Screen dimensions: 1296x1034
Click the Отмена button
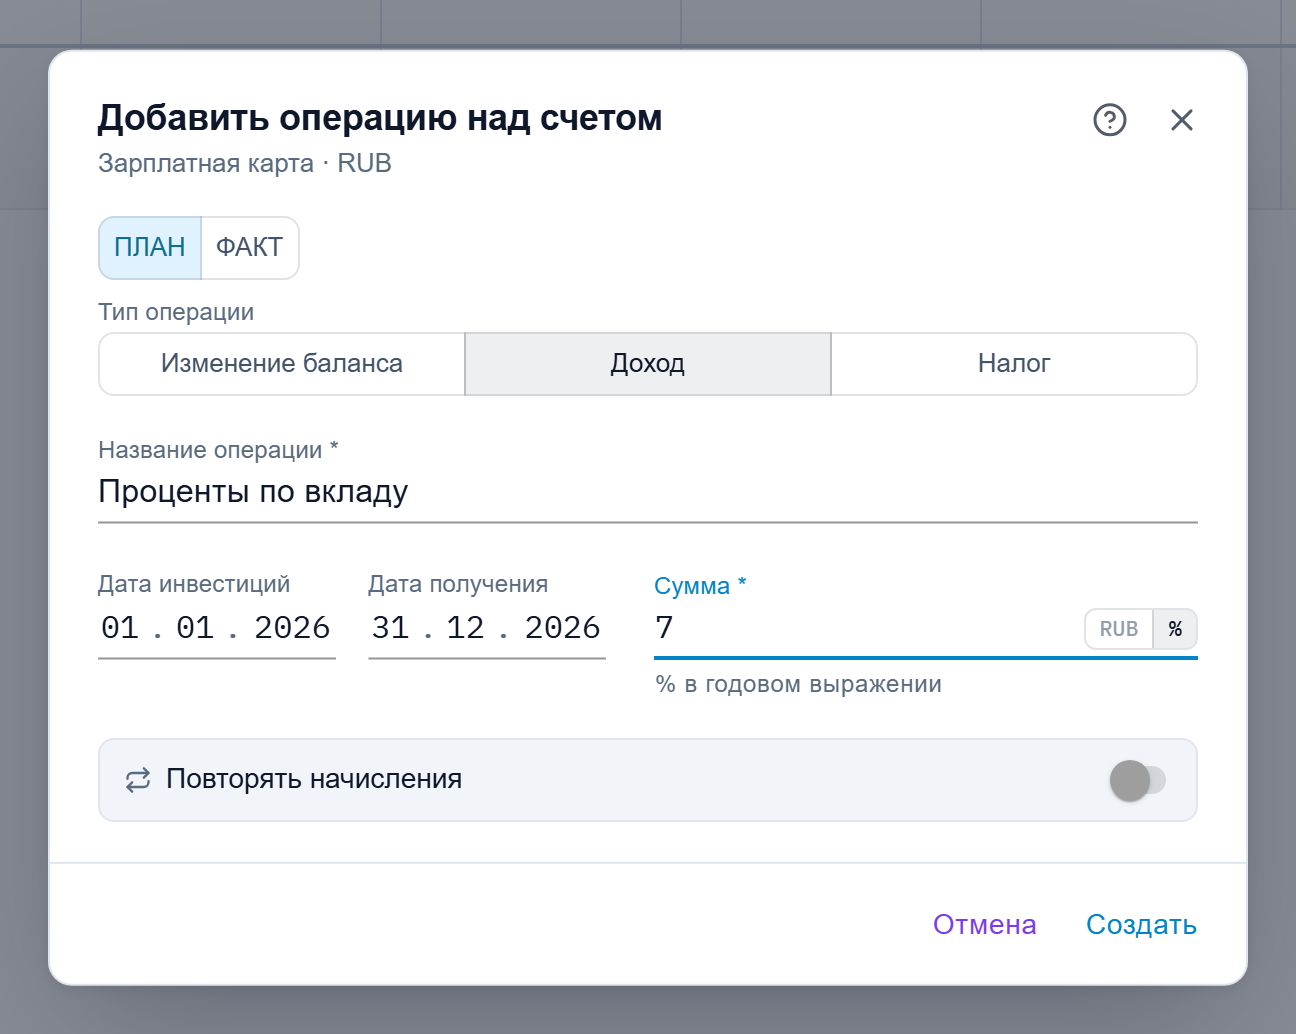pos(984,924)
